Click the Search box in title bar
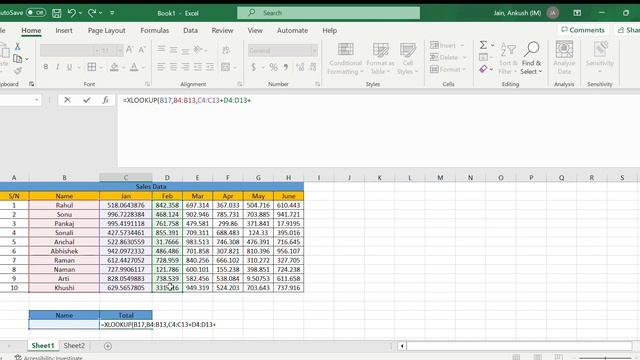Viewport: 640px width, 360px height. click(x=328, y=13)
